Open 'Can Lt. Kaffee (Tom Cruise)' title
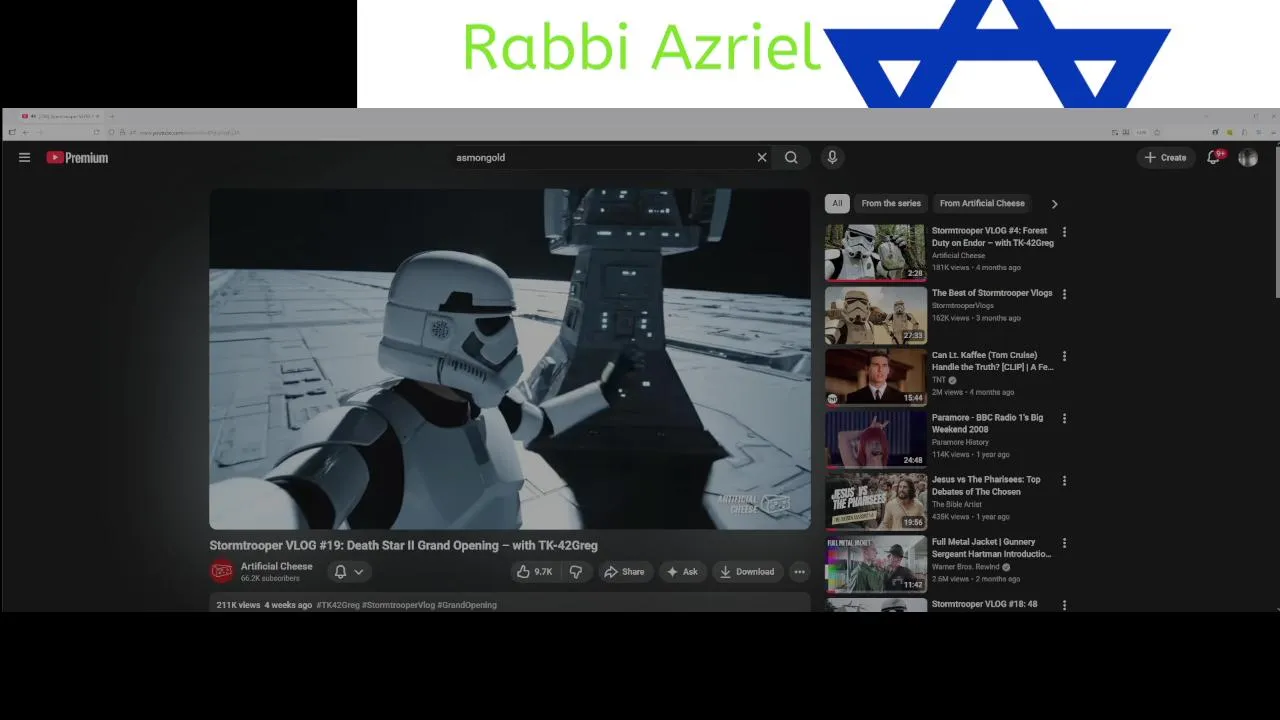 click(993, 361)
